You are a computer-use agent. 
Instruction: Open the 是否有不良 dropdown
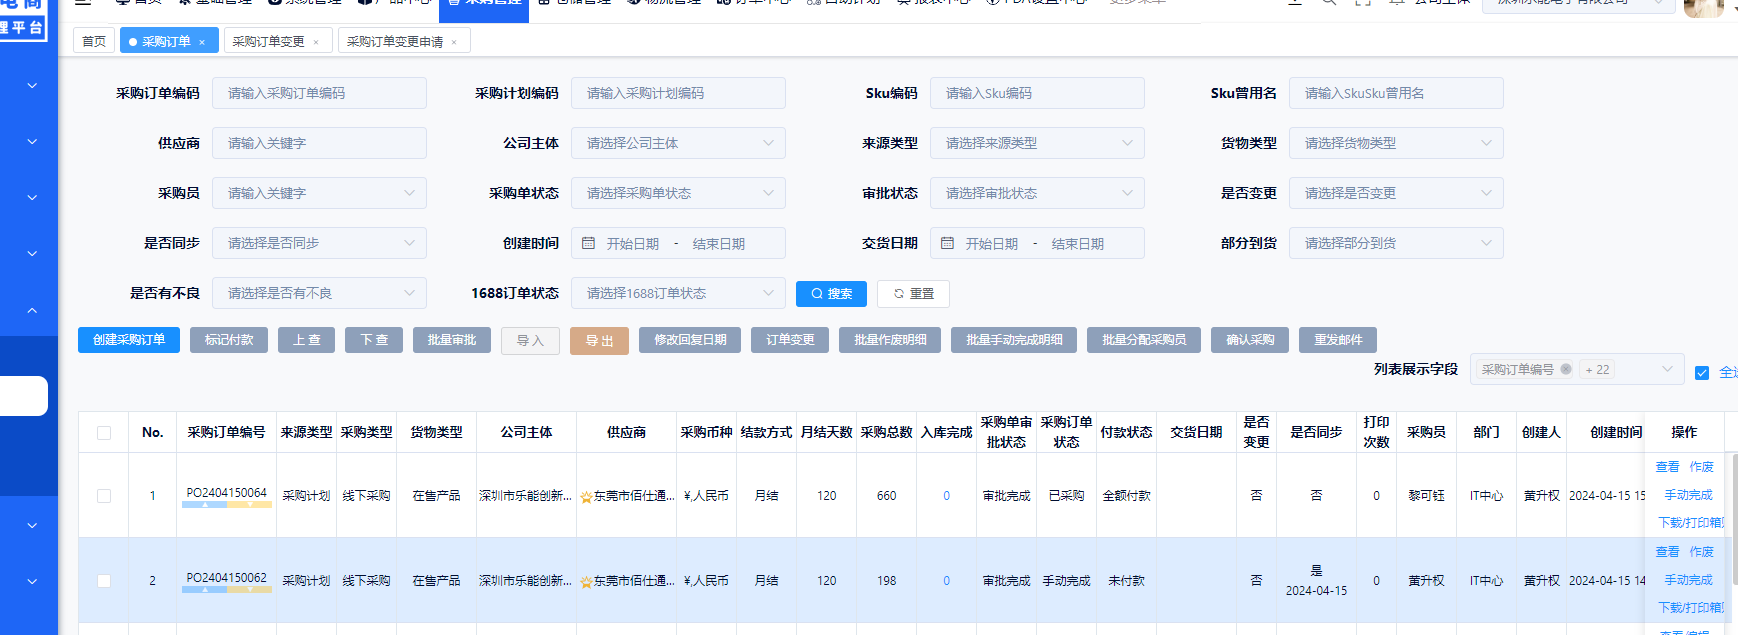pos(319,293)
